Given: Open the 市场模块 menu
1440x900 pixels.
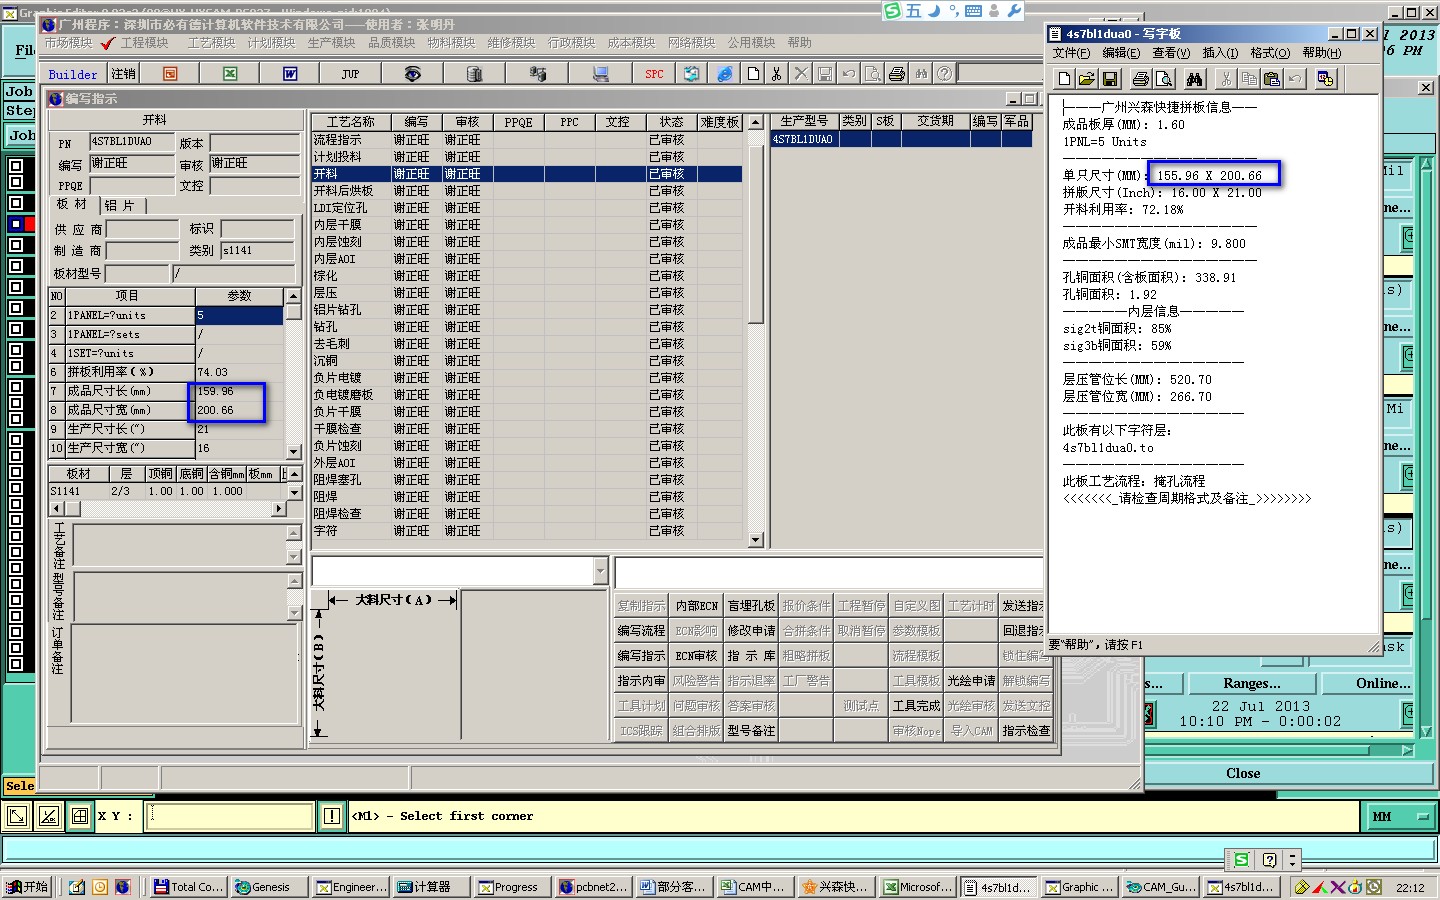Looking at the screenshot, I should [x=68, y=43].
